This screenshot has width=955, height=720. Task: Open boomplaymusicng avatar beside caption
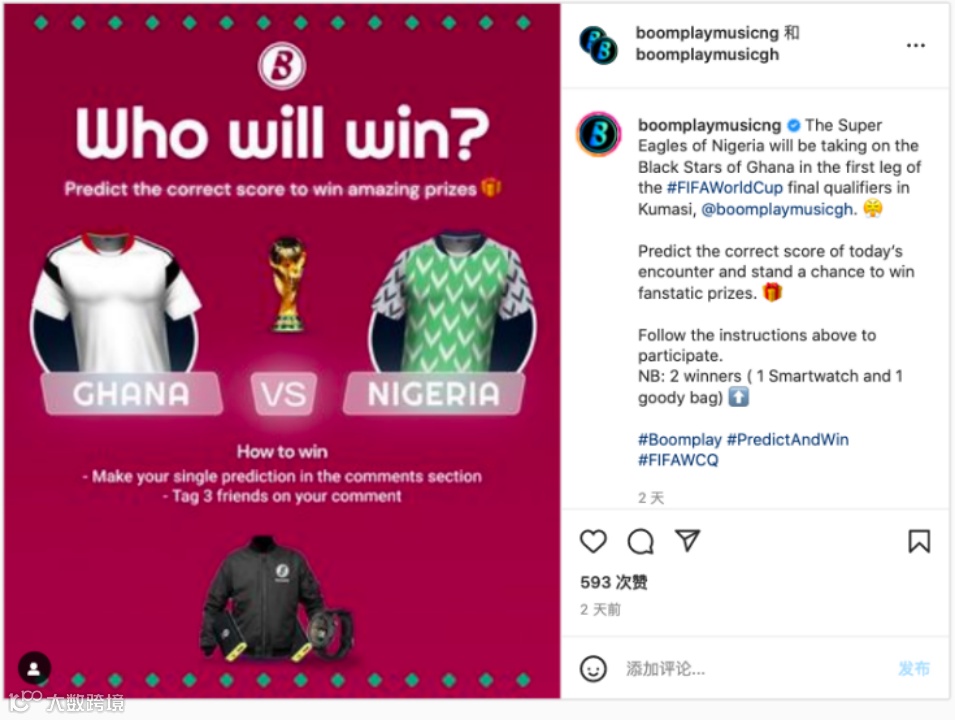tap(599, 134)
